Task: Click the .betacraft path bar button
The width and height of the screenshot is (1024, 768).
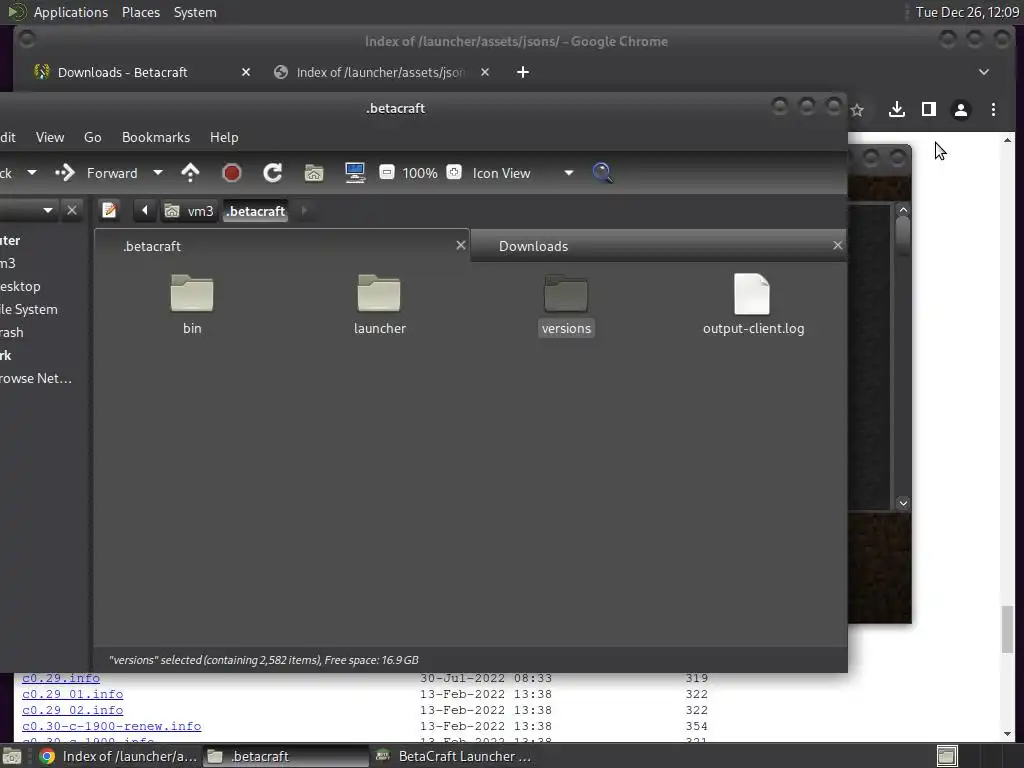Action: click(x=255, y=211)
